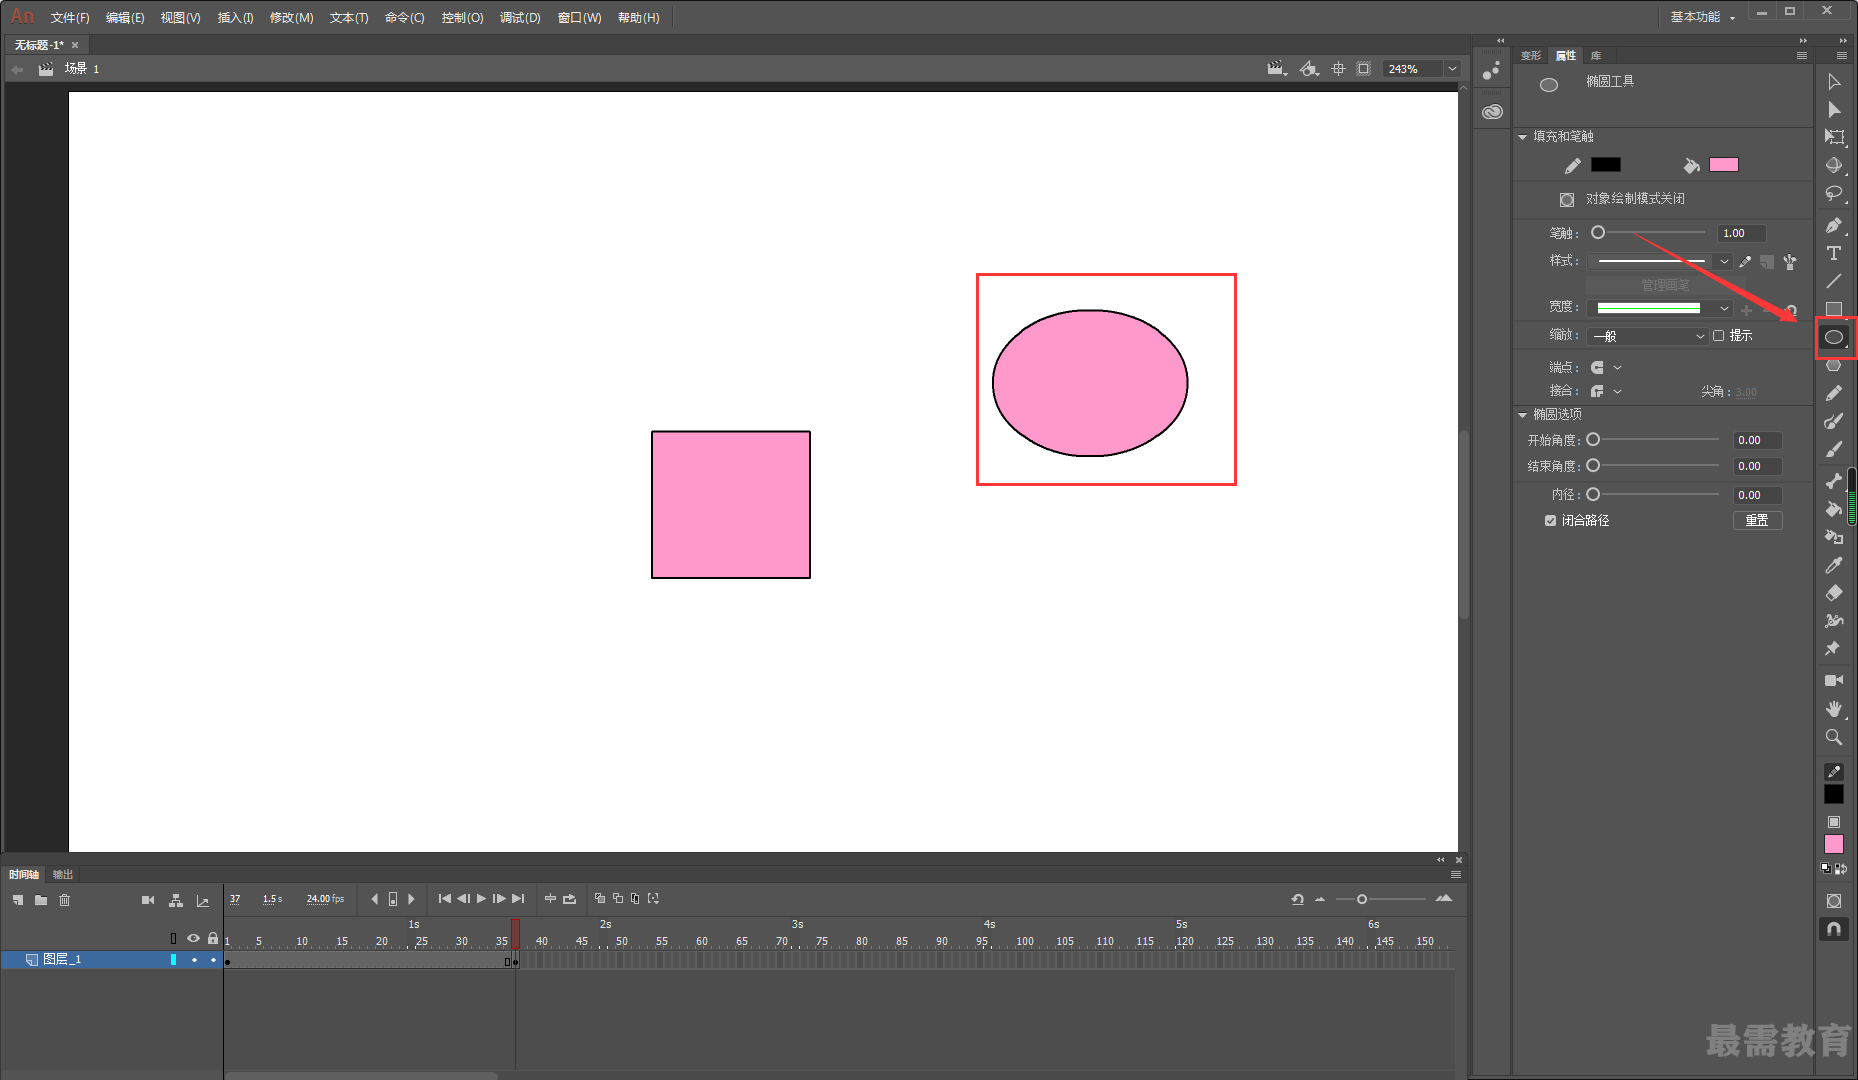Toggle clip content outside stage icon
The image size is (1858, 1080).
[x=1363, y=69]
